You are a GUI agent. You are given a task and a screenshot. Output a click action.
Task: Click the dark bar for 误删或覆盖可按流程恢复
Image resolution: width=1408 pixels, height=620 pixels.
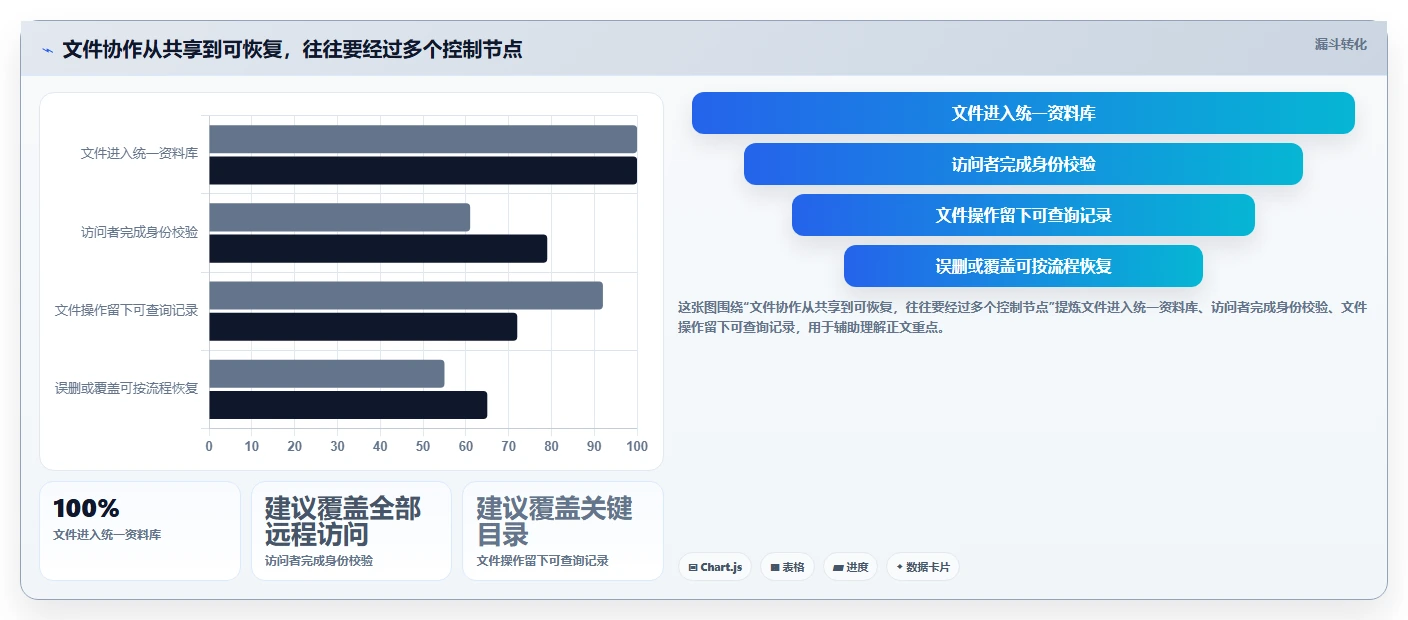pos(348,404)
